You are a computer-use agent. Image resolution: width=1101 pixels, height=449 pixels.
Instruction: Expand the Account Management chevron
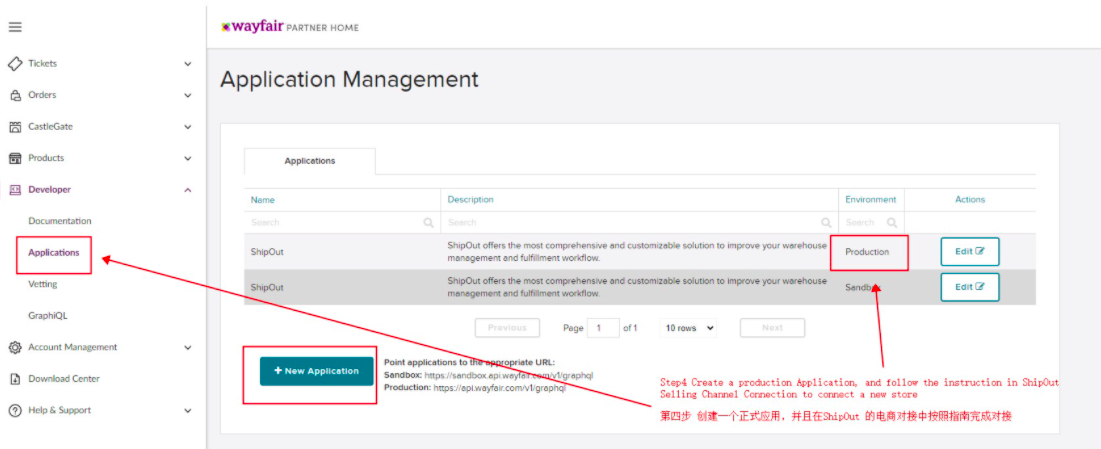tap(187, 347)
